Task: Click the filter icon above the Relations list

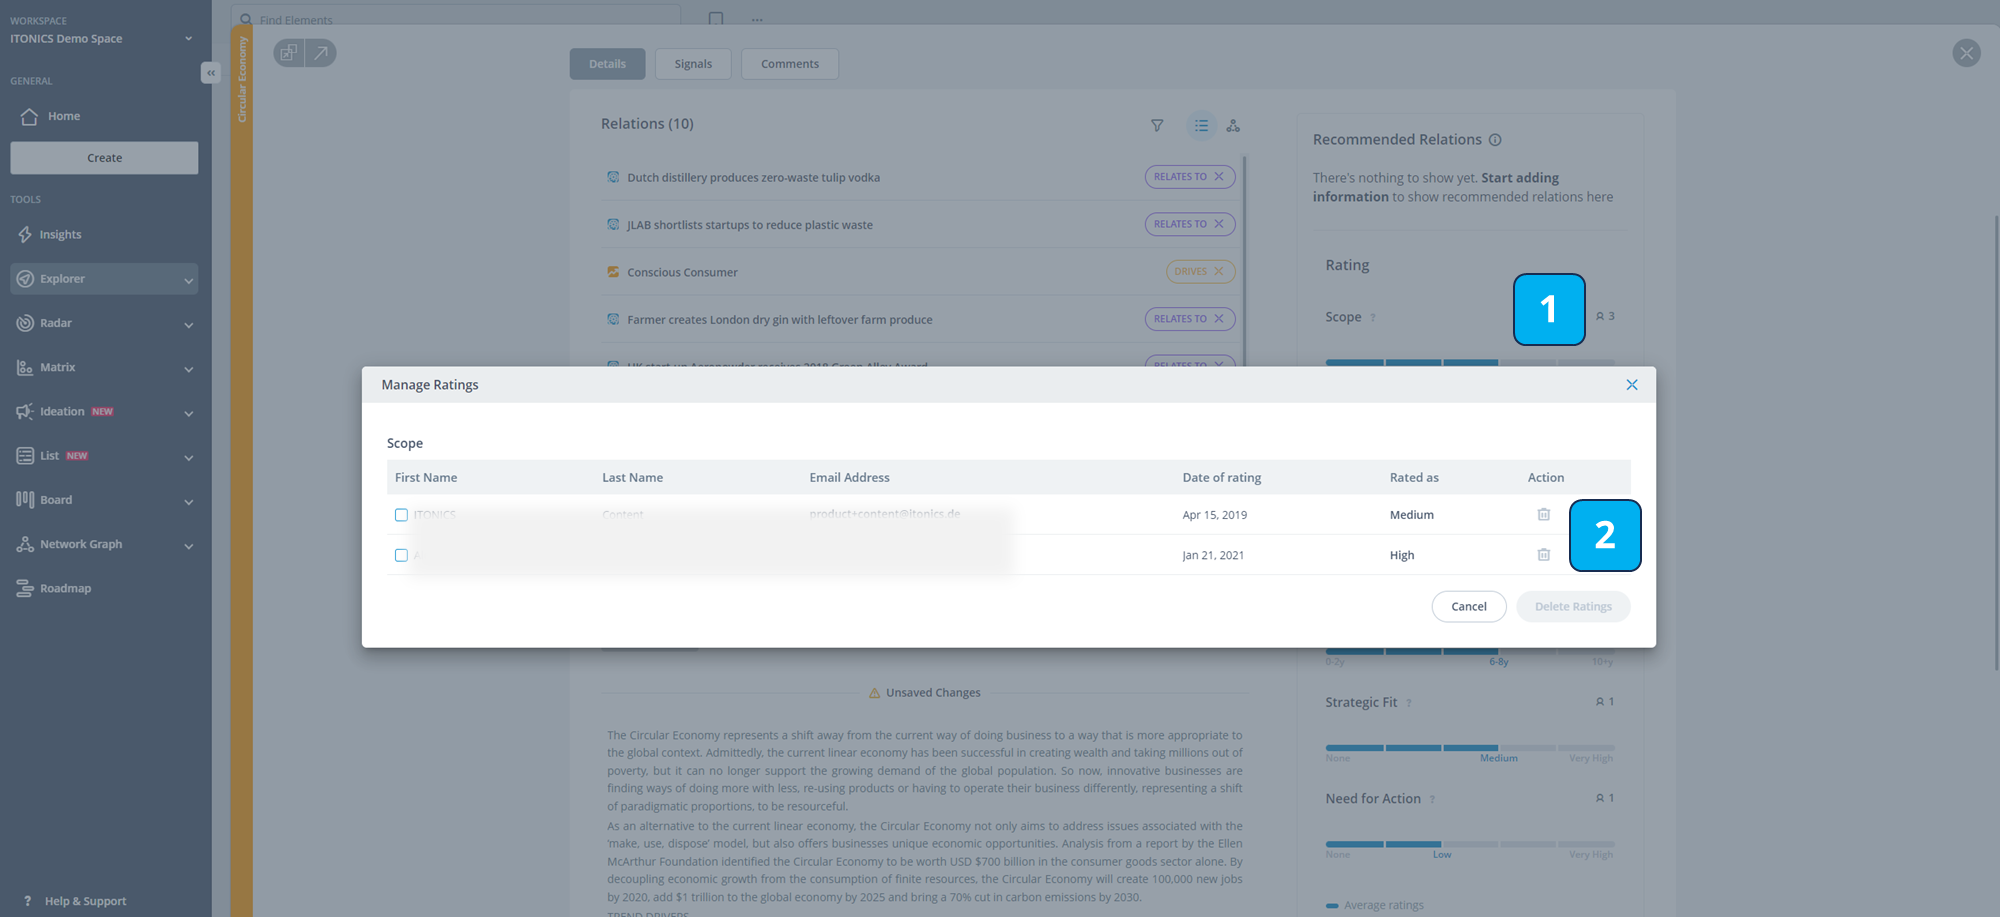Action: pyautogui.click(x=1156, y=125)
